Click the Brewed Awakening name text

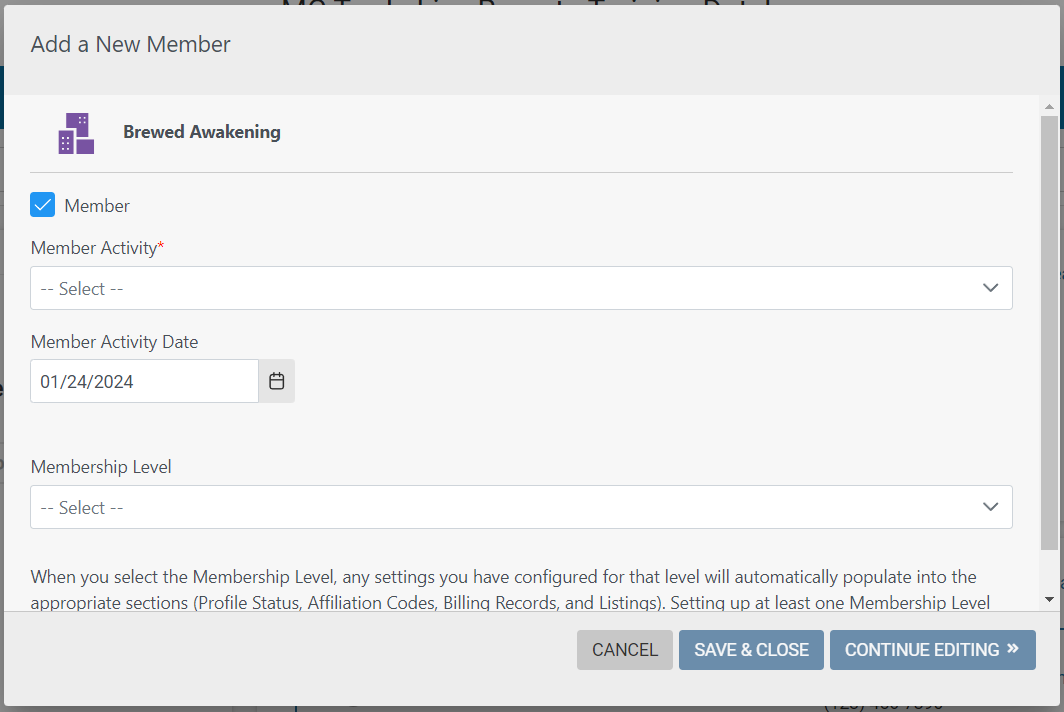coord(202,132)
